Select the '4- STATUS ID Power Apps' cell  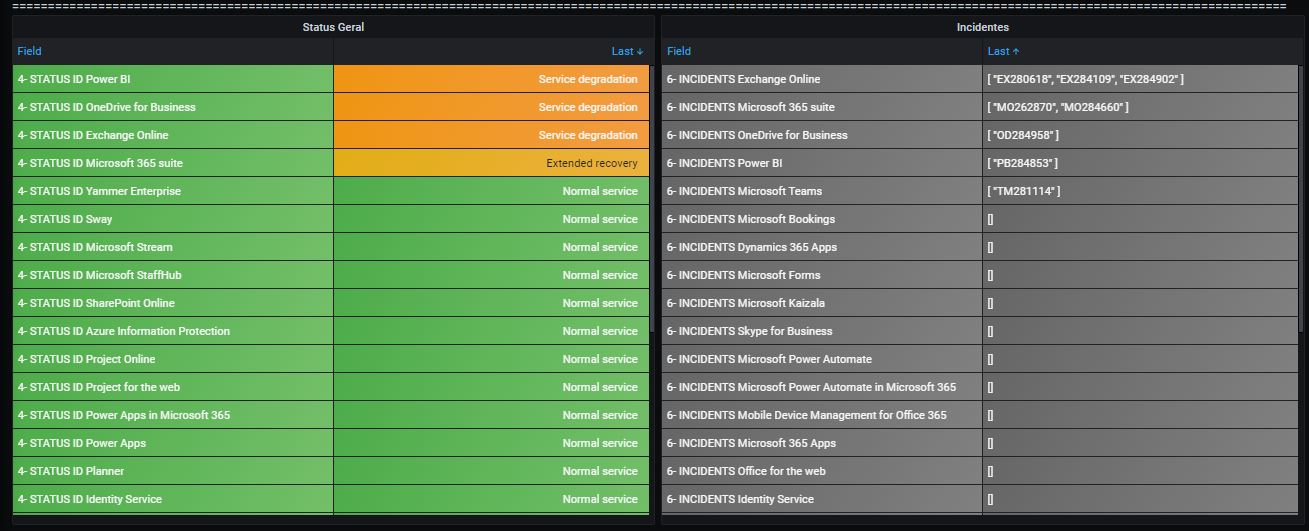(x=173, y=443)
